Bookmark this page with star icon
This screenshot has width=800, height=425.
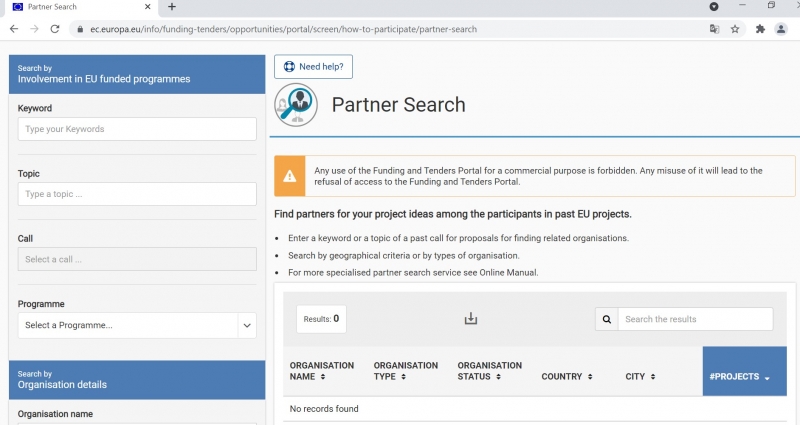click(735, 29)
